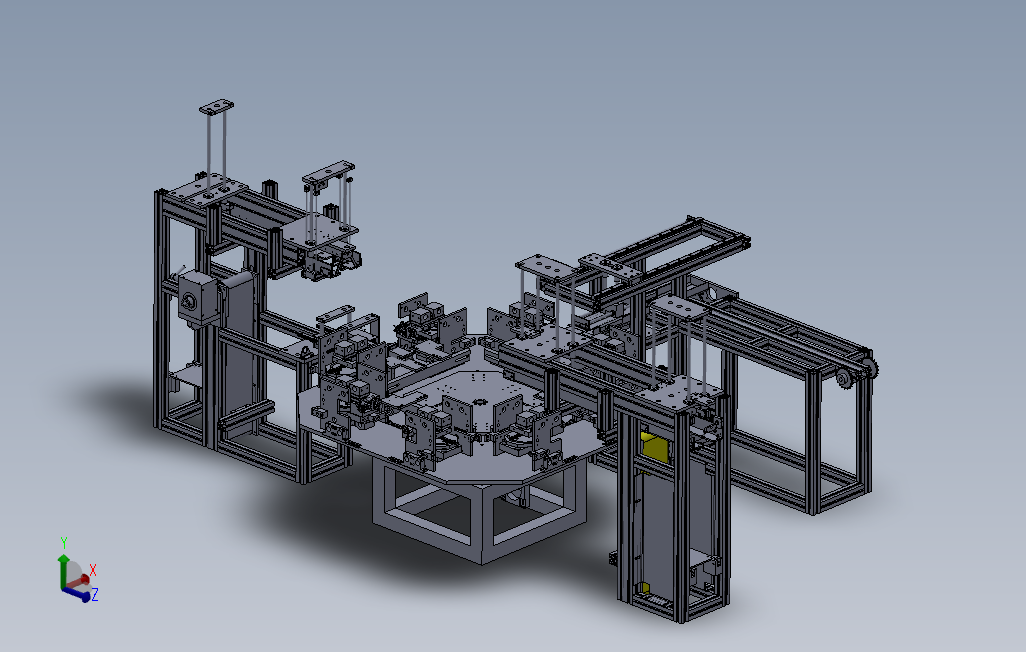This screenshot has width=1026, height=652.
Task: Click the green Y axis arrow of triad
Action: tap(63, 570)
